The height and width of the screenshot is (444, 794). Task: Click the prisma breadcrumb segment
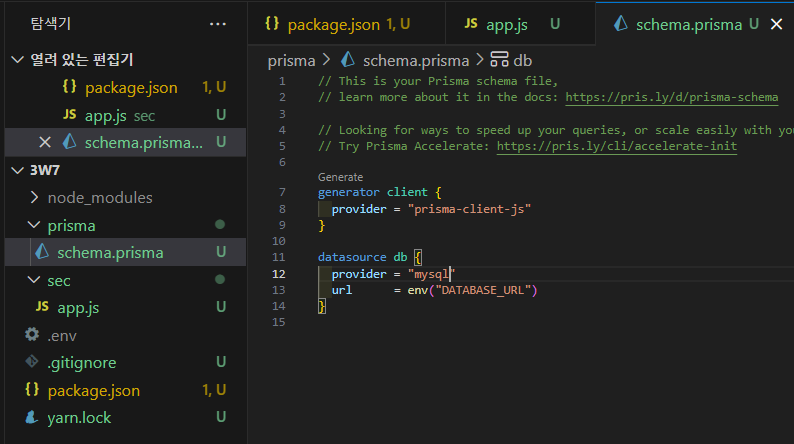click(291, 61)
